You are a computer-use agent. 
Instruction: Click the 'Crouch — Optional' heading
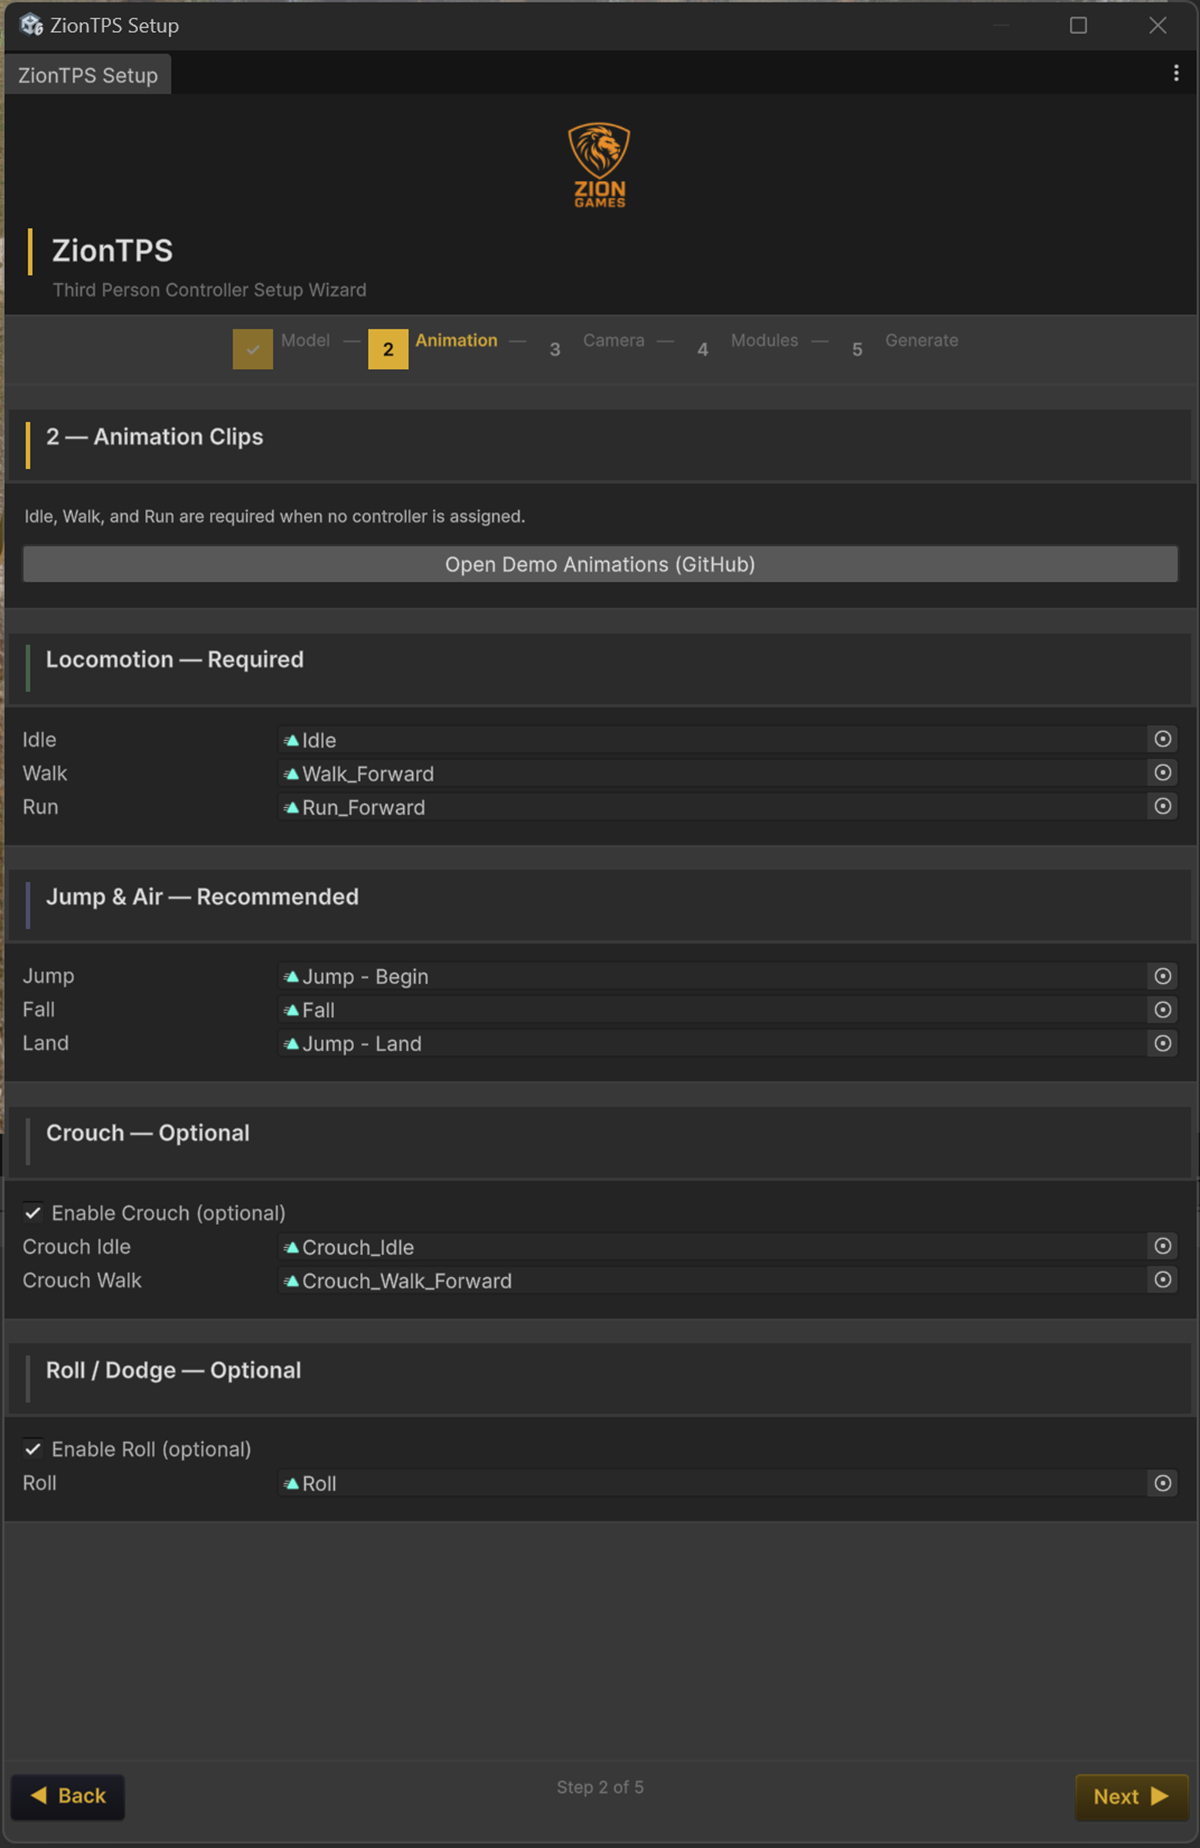tap(148, 1133)
